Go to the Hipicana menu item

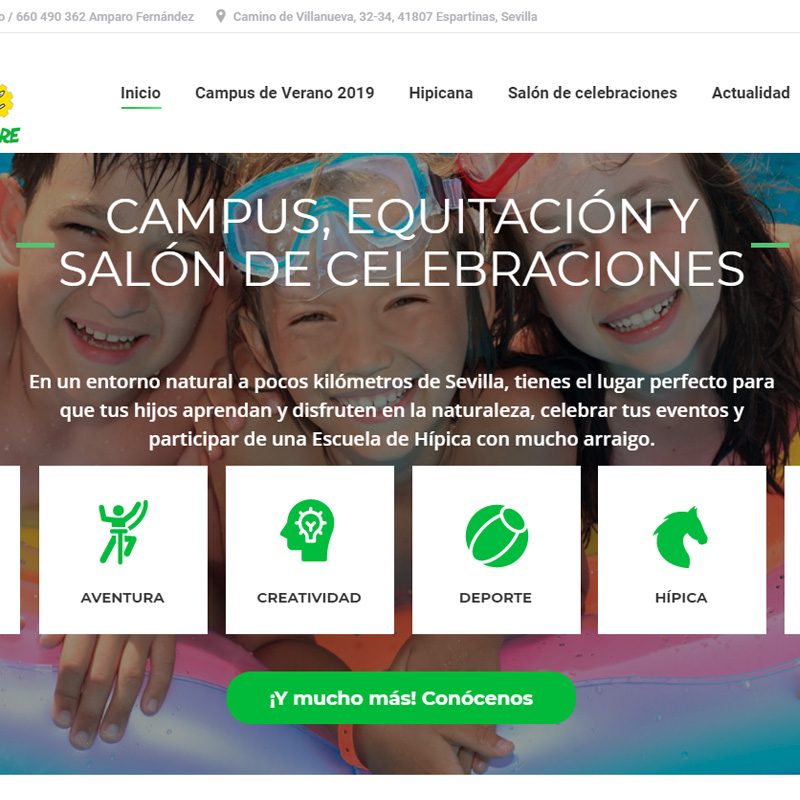[441, 93]
